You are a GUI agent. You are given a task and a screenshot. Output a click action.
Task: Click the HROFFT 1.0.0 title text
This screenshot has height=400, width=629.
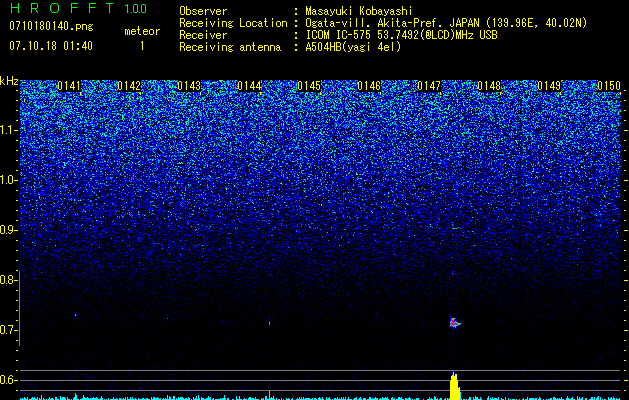click(79, 8)
